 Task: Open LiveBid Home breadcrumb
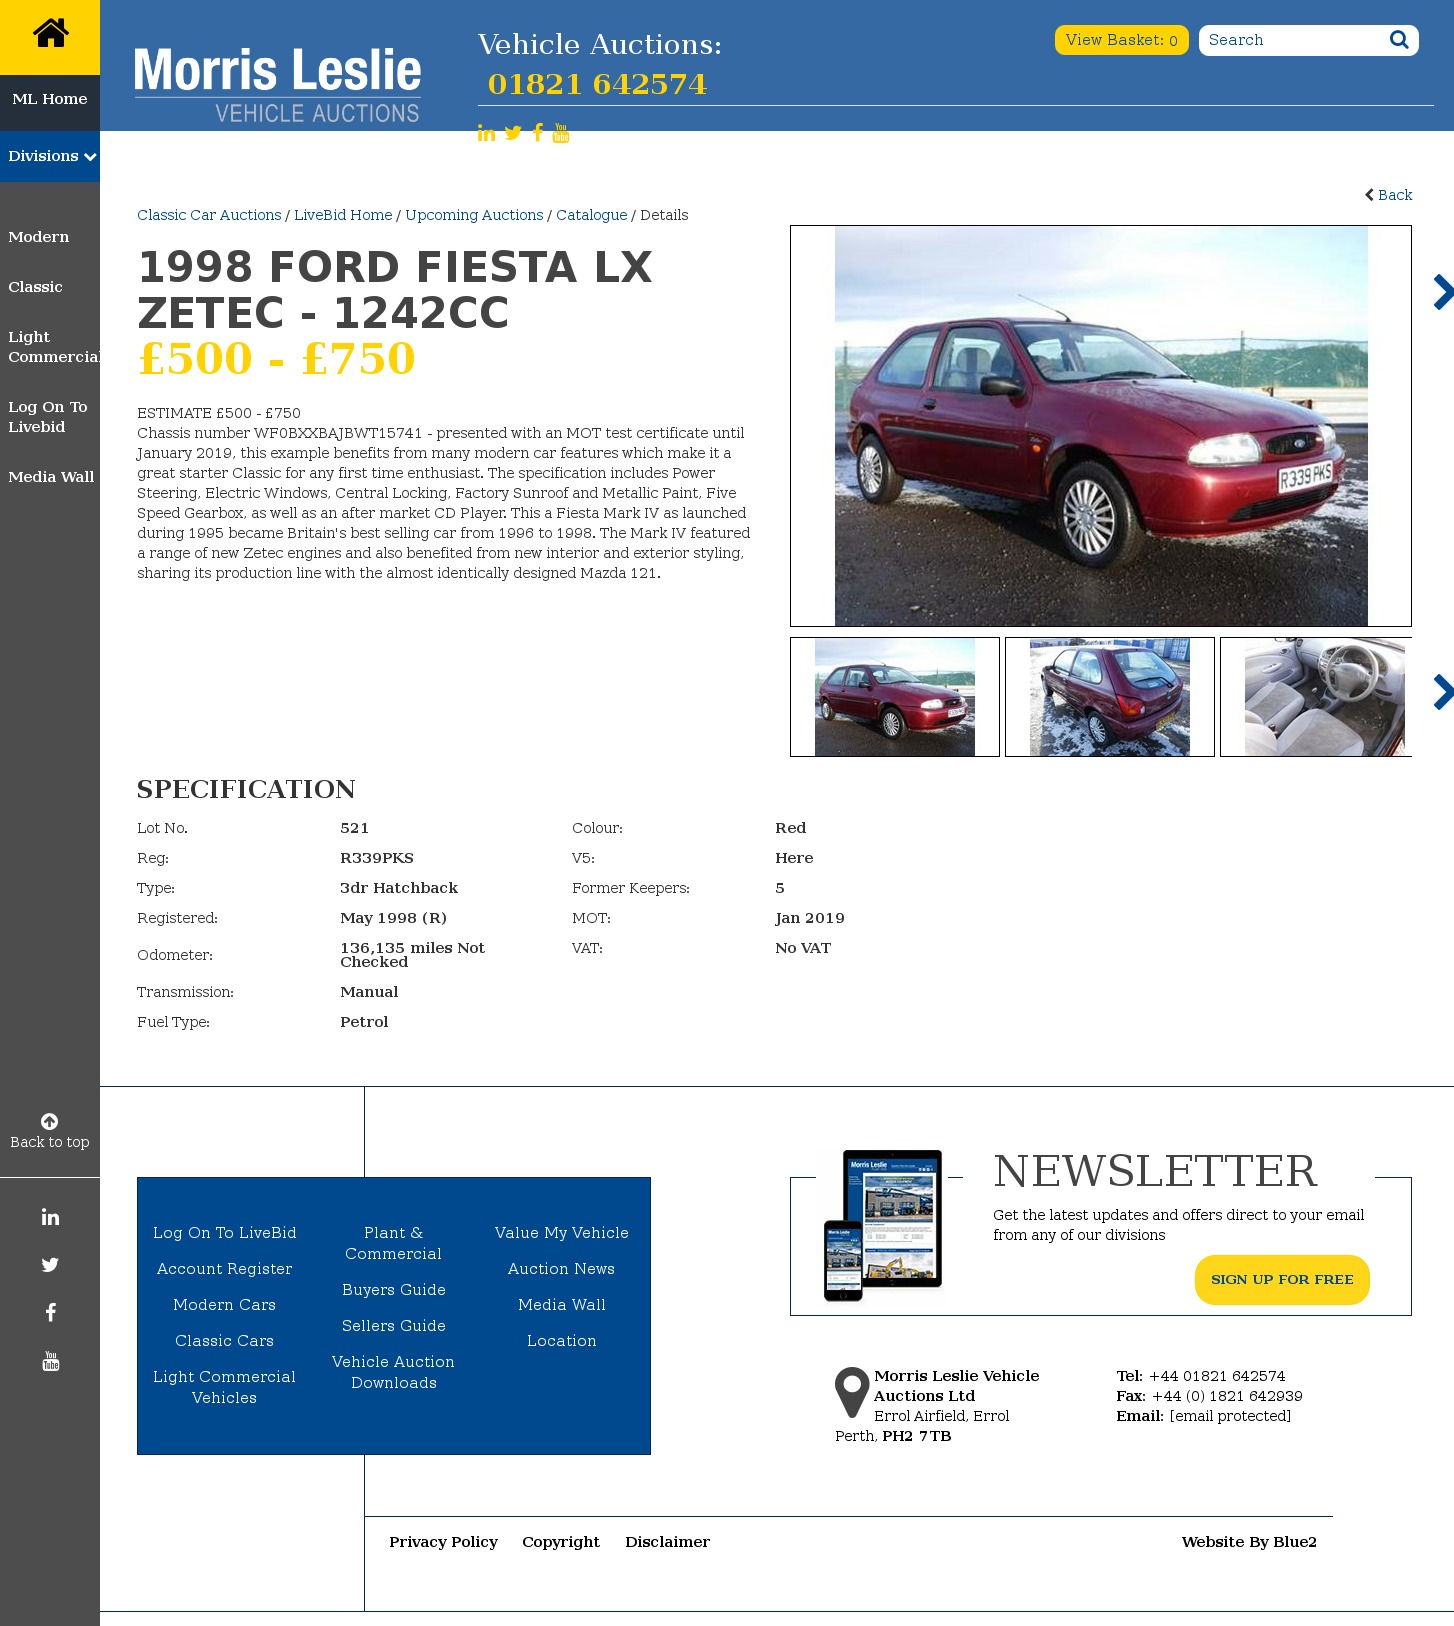click(343, 215)
